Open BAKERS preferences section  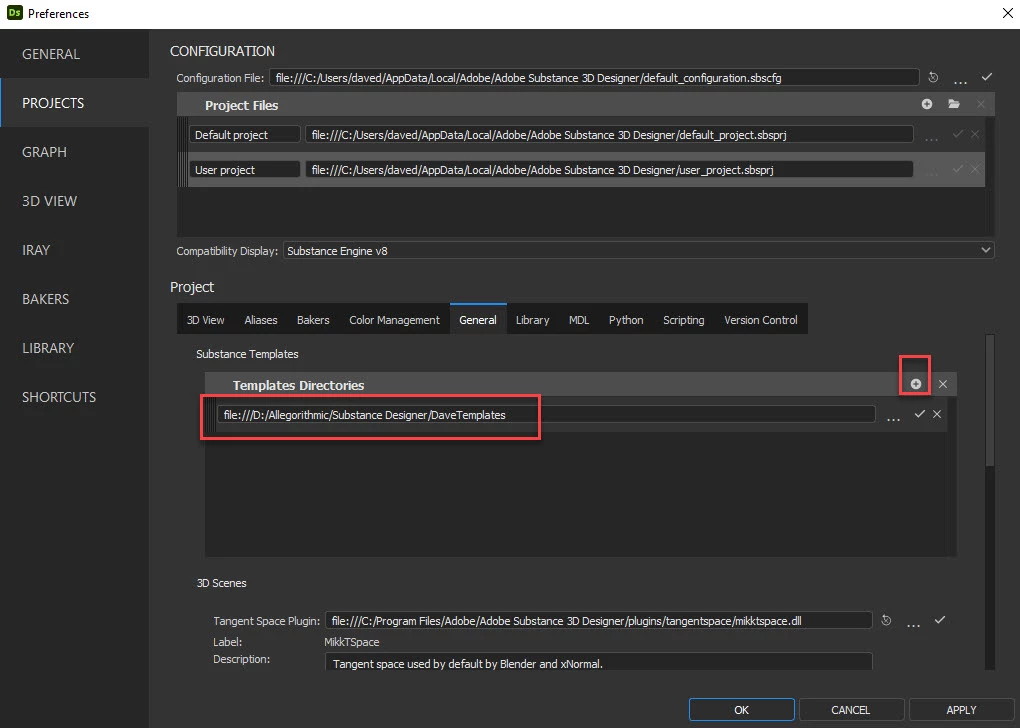pyautogui.click(x=74, y=299)
